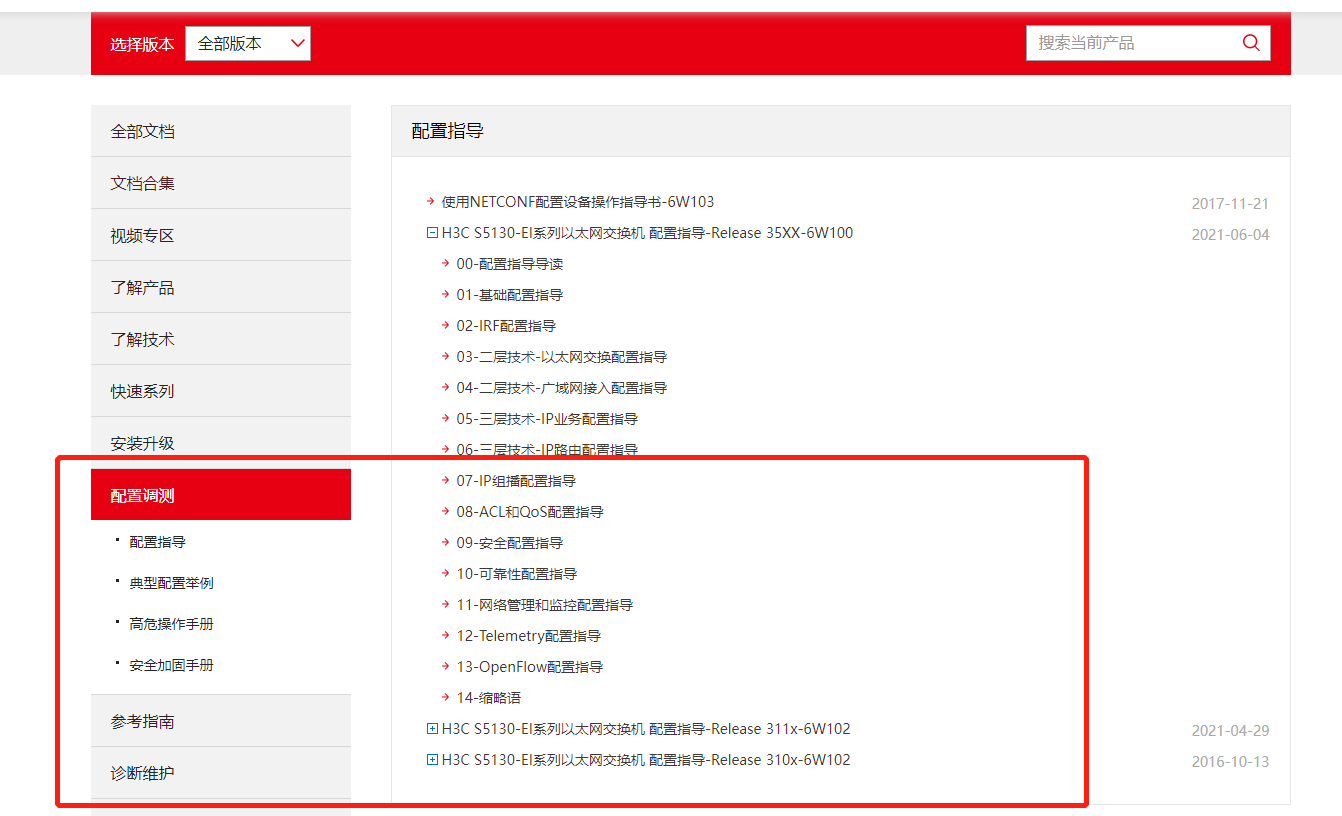The image size is (1342, 816).
Task: Open 10-可靠性配置指导 chapter
Action: click(517, 574)
